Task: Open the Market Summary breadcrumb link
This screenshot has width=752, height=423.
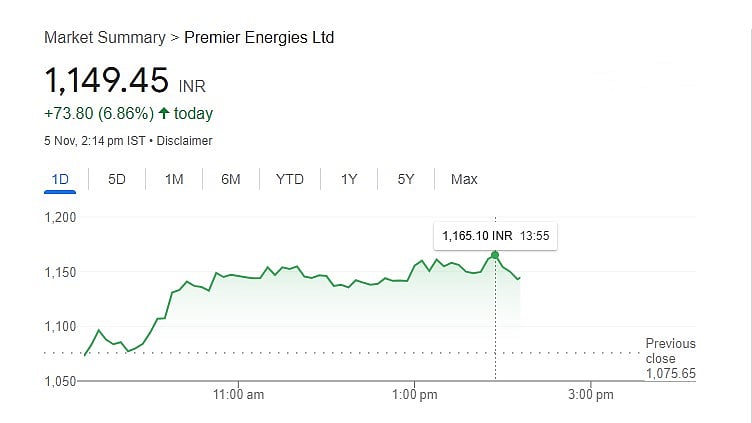Action: point(104,38)
